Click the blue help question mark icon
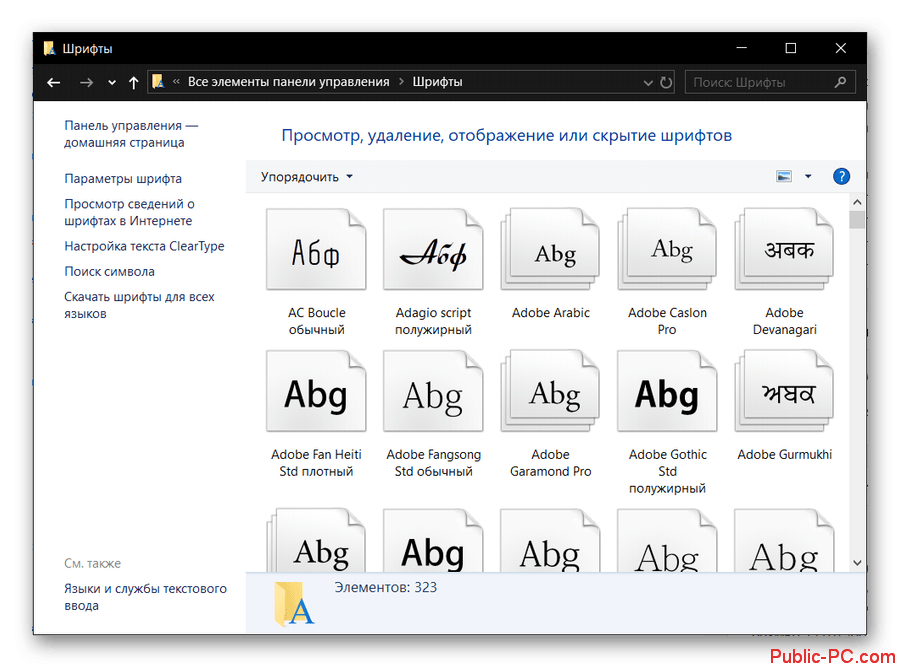Viewport: 900px width, 668px height. click(x=841, y=177)
